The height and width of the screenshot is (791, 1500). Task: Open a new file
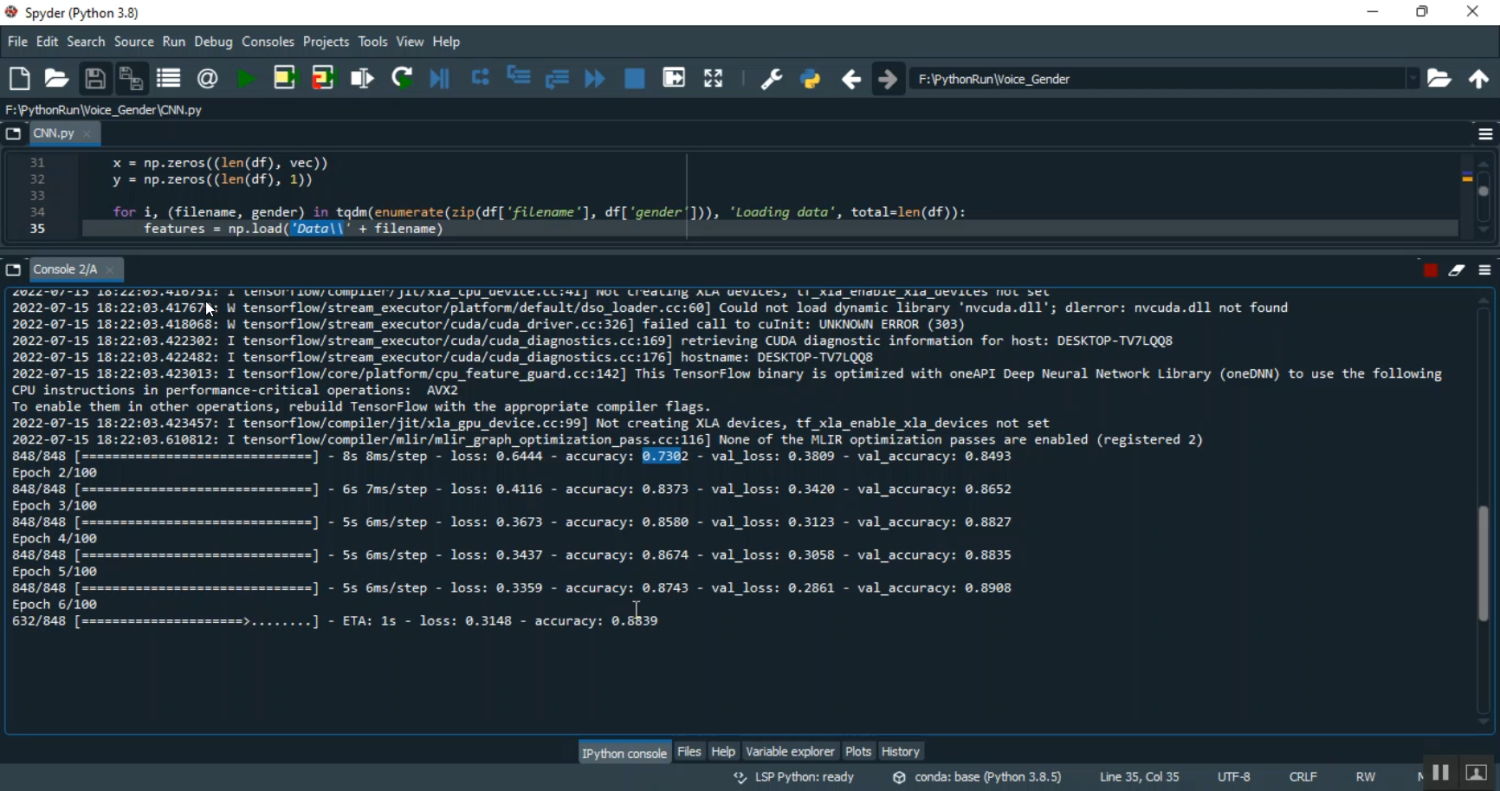tap(19, 78)
